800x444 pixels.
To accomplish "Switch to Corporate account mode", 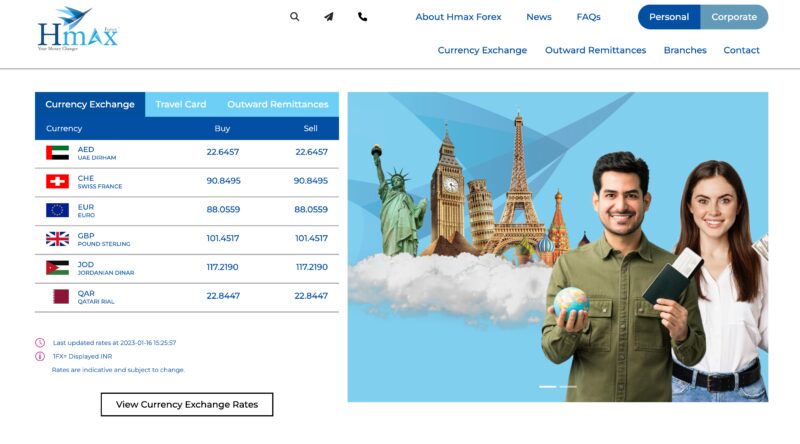I will tap(734, 17).
